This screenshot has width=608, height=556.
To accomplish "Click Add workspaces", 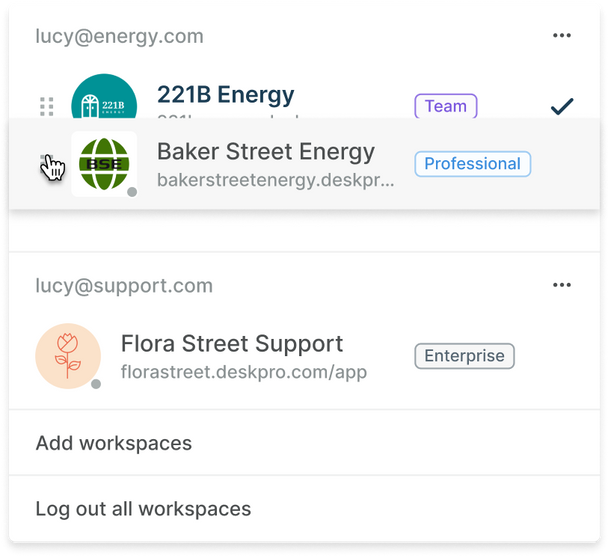I will tap(114, 443).
